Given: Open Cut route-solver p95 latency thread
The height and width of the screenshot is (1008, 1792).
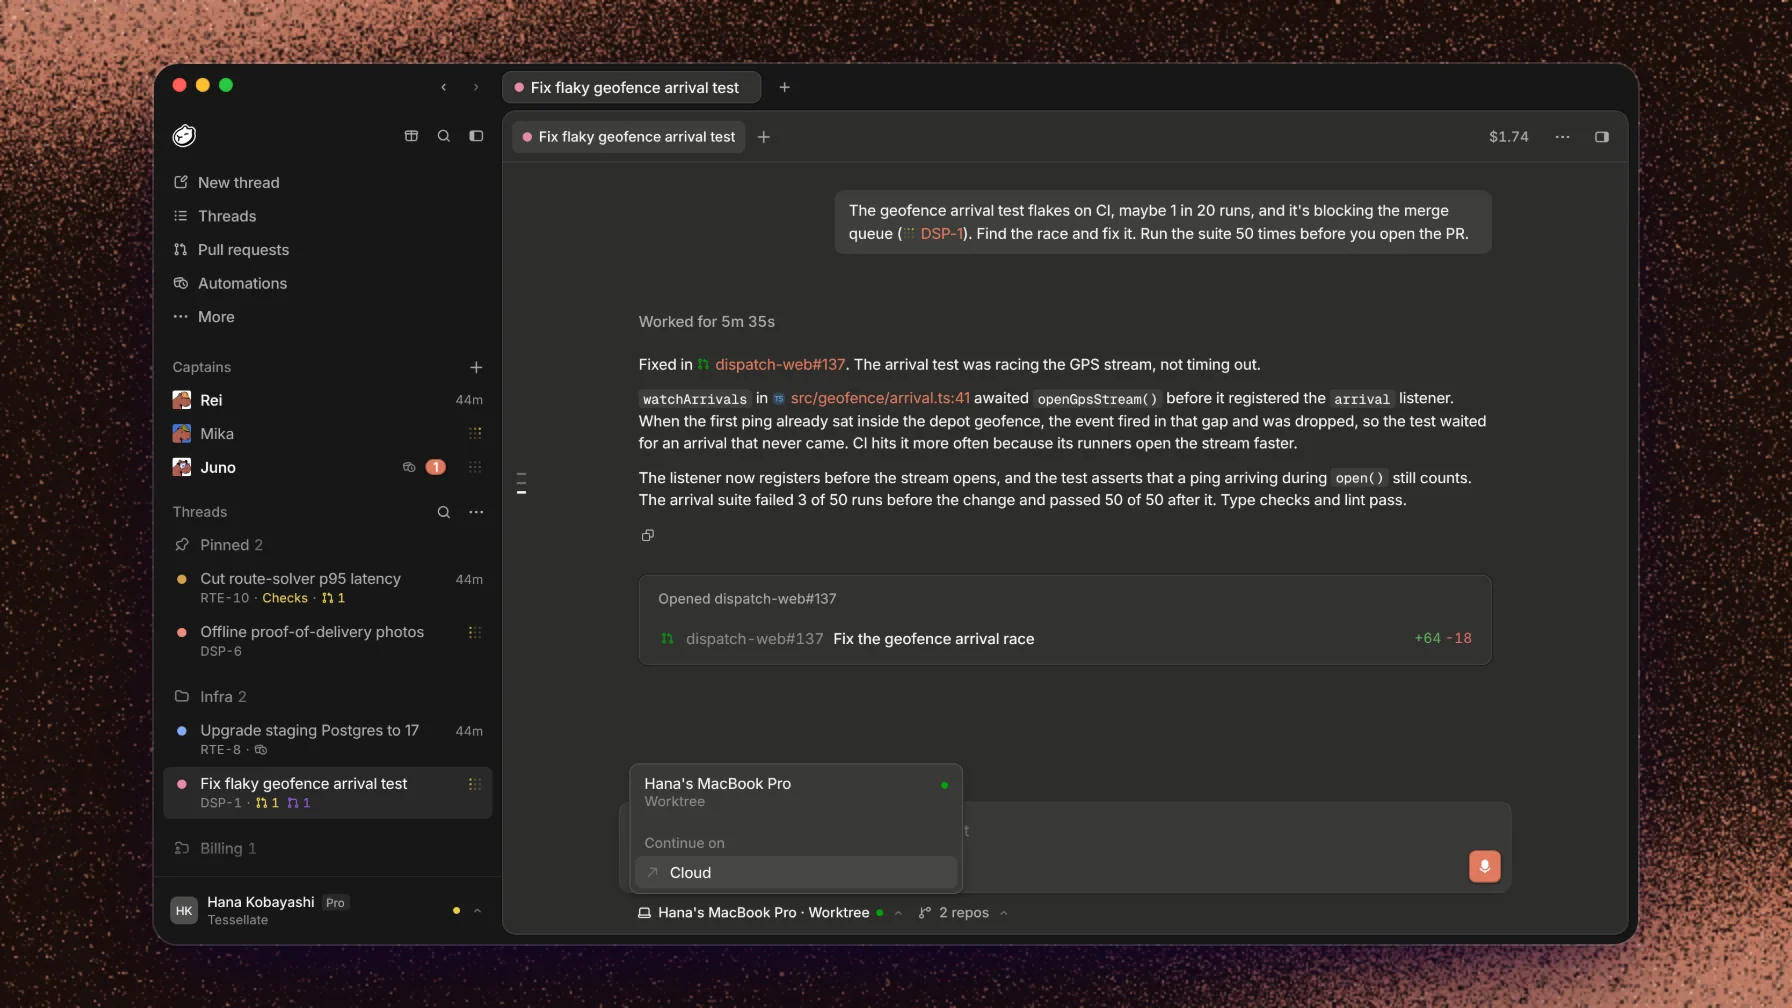Looking at the screenshot, I should tap(328, 588).
